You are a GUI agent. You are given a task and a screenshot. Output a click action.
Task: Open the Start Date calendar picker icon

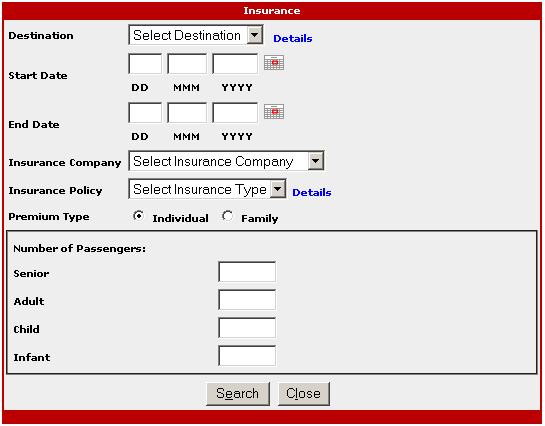pos(274,63)
